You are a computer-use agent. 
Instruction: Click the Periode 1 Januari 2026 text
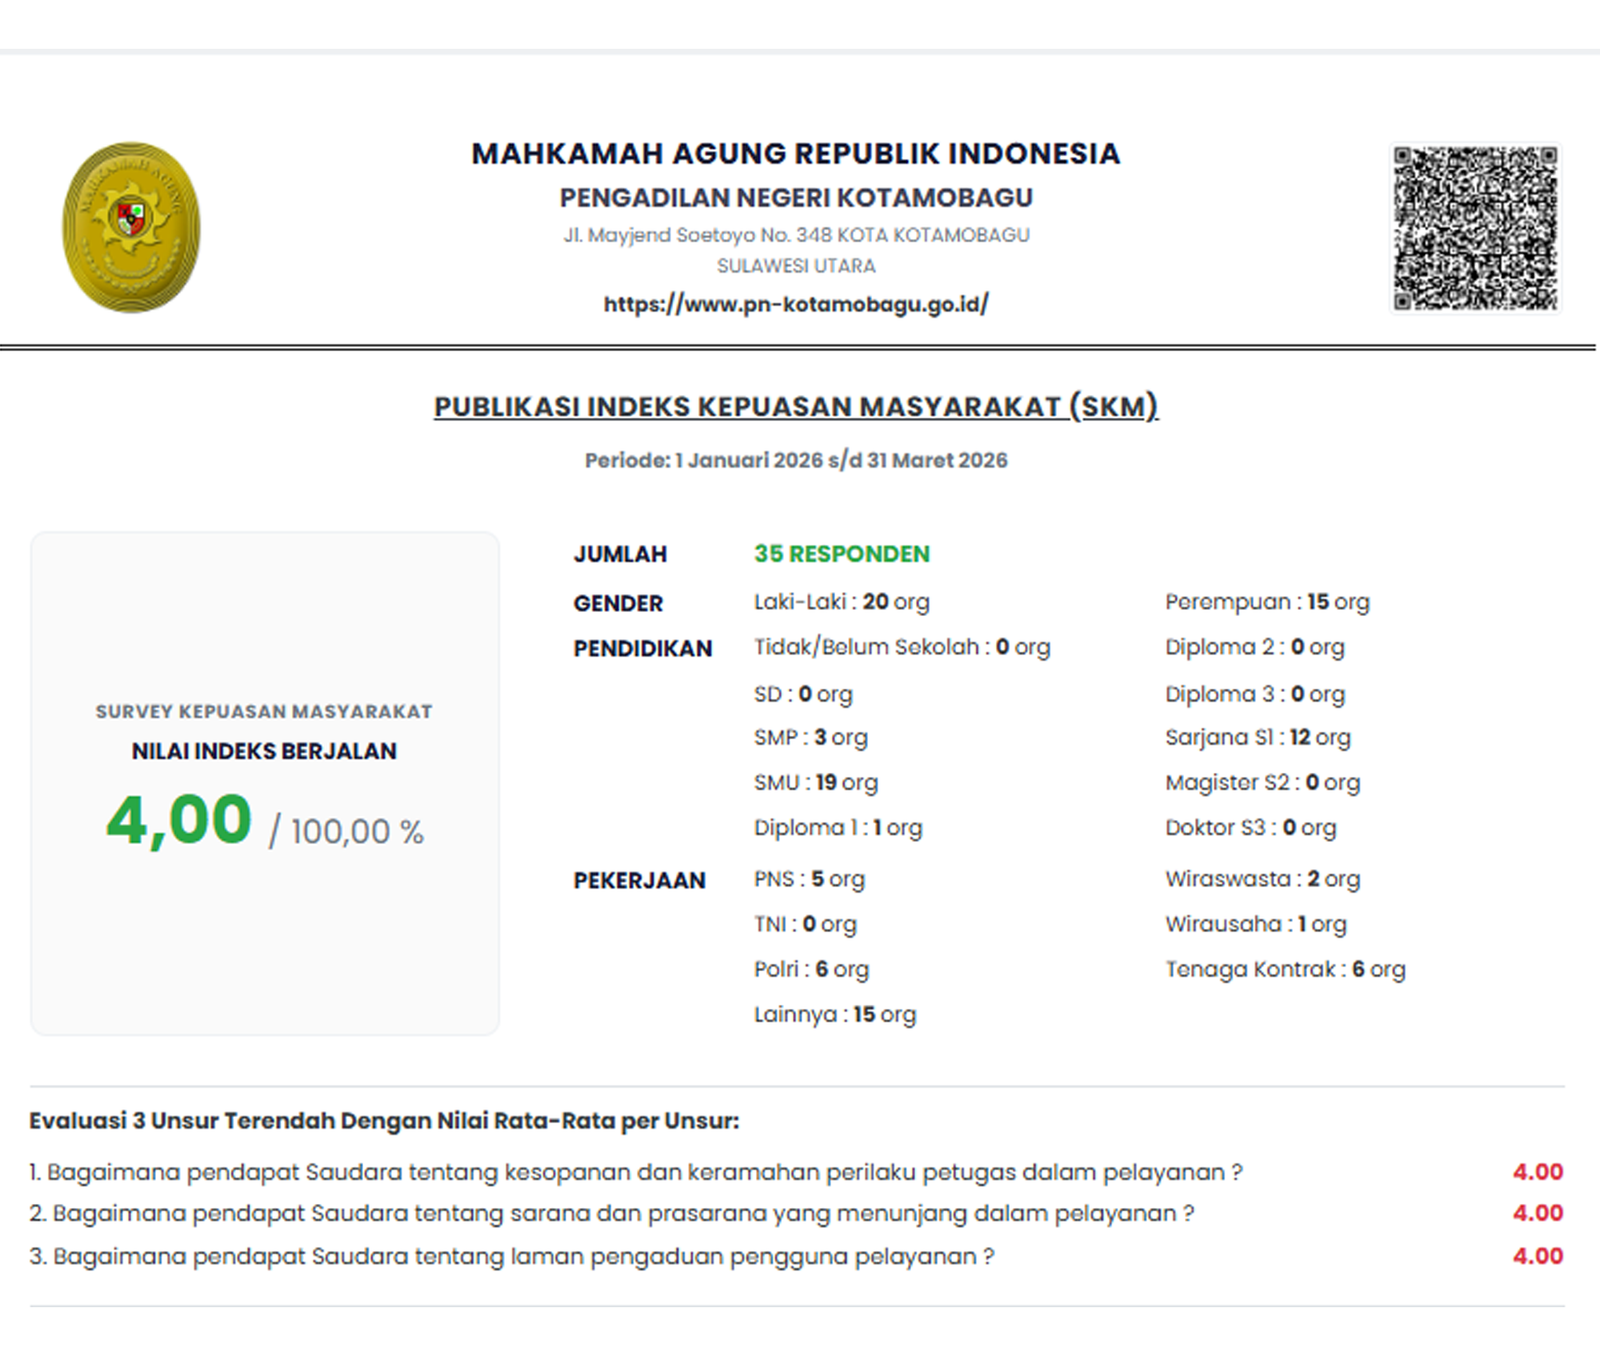pos(796,460)
